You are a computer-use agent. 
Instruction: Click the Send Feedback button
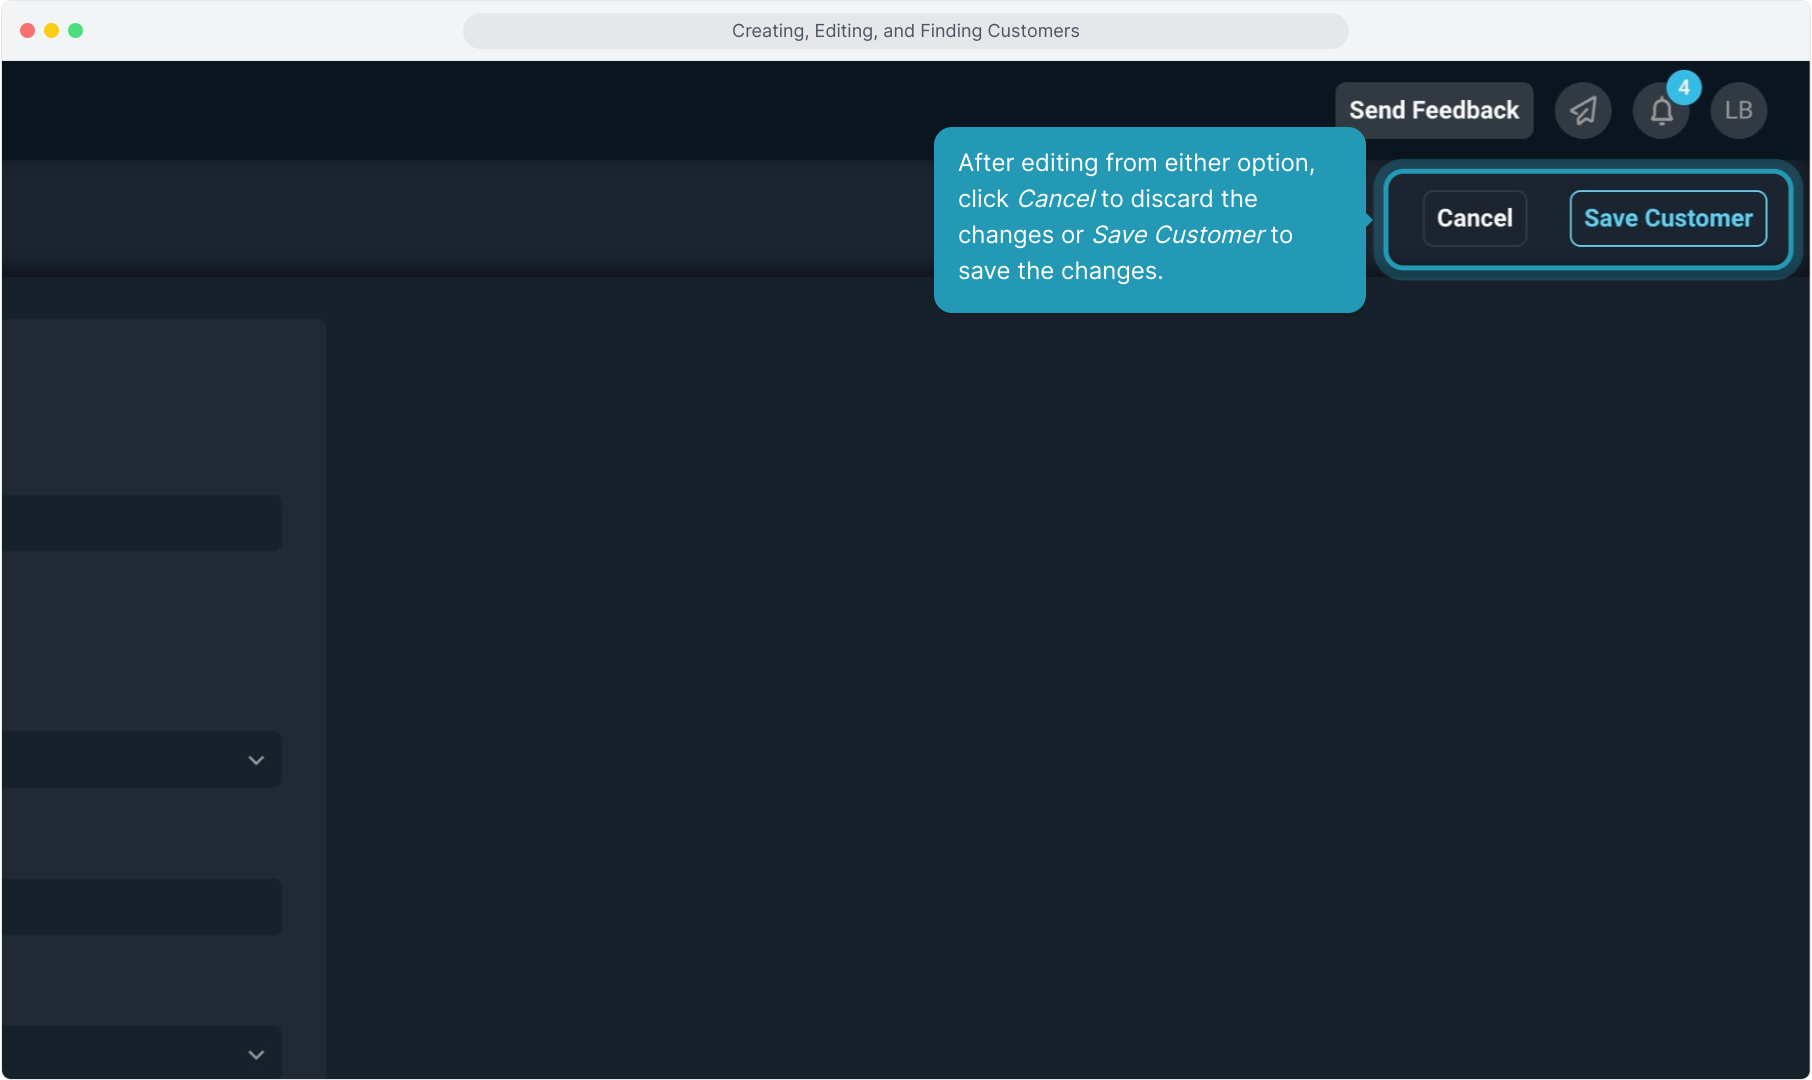[1433, 110]
